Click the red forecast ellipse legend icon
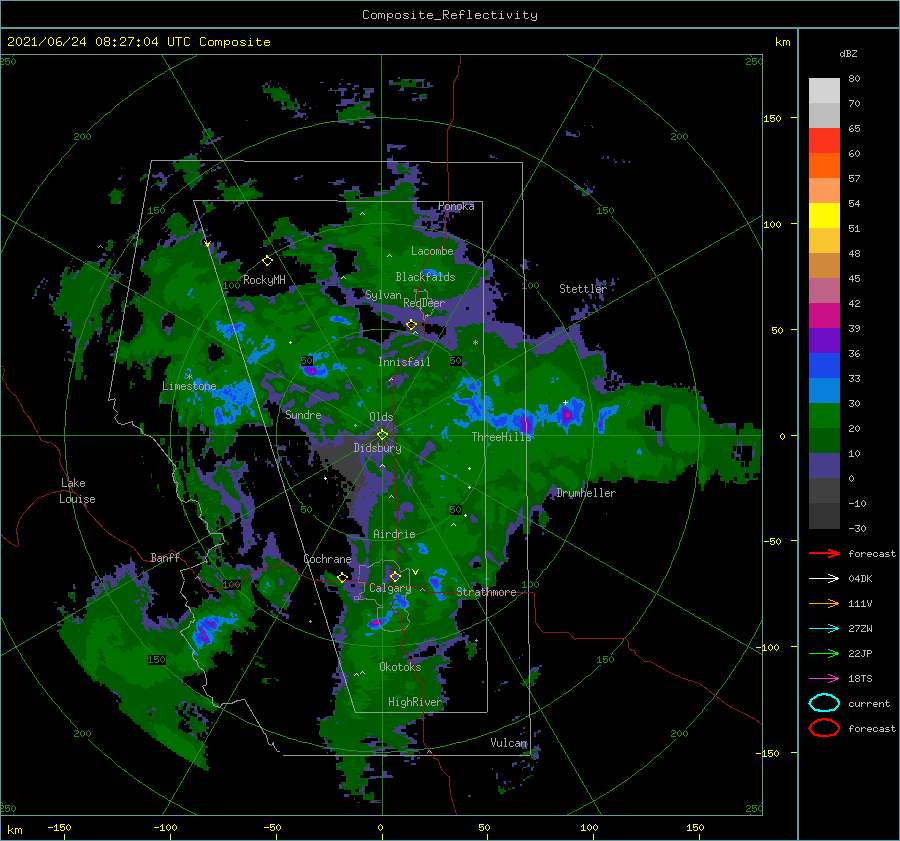 coord(824,728)
